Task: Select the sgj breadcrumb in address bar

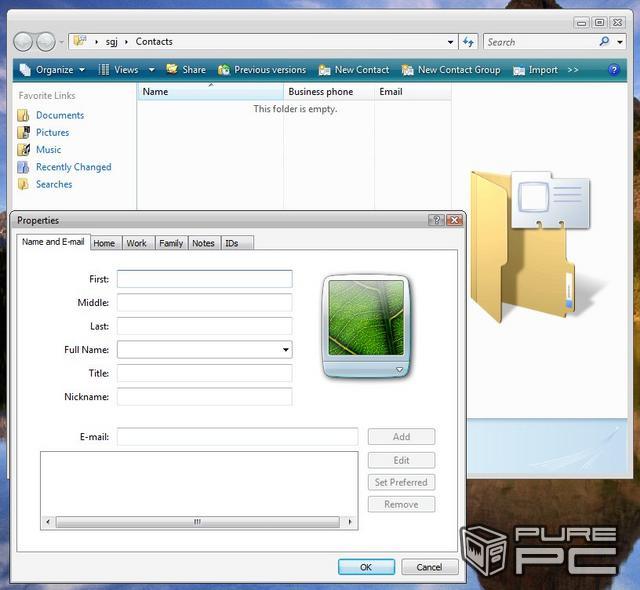Action: 111,42
